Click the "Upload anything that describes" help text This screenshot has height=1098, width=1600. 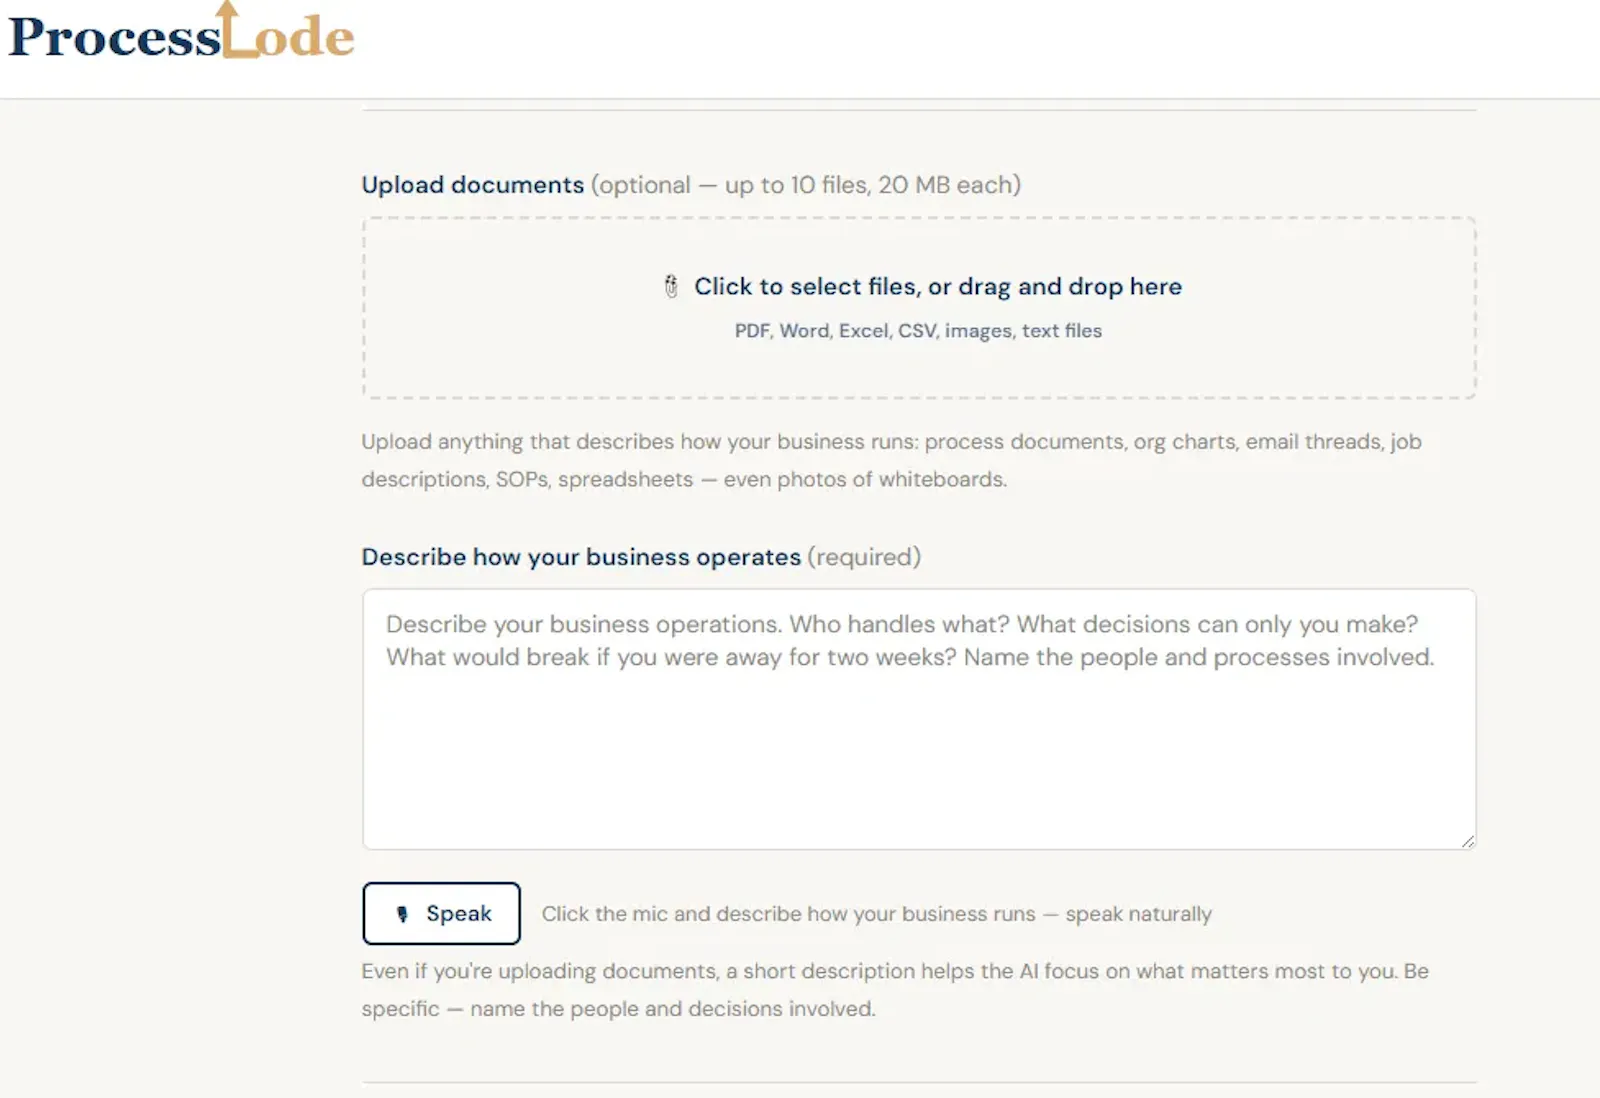[x=891, y=461]
